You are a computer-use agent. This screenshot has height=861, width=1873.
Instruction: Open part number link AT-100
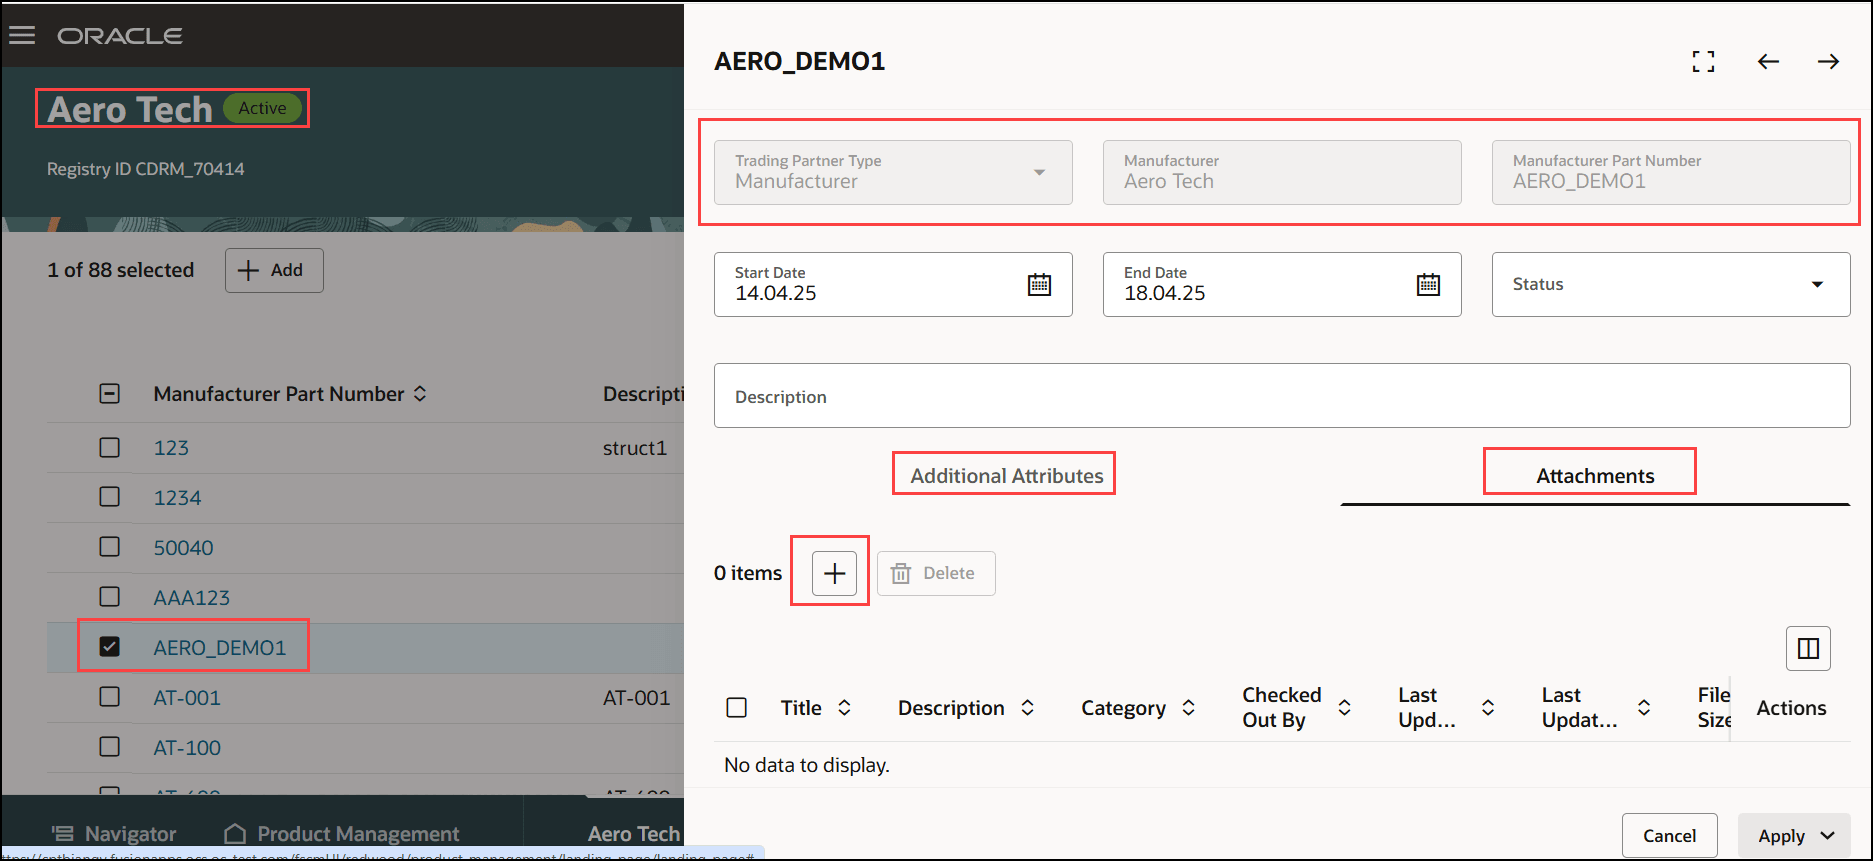pos(187,748)
